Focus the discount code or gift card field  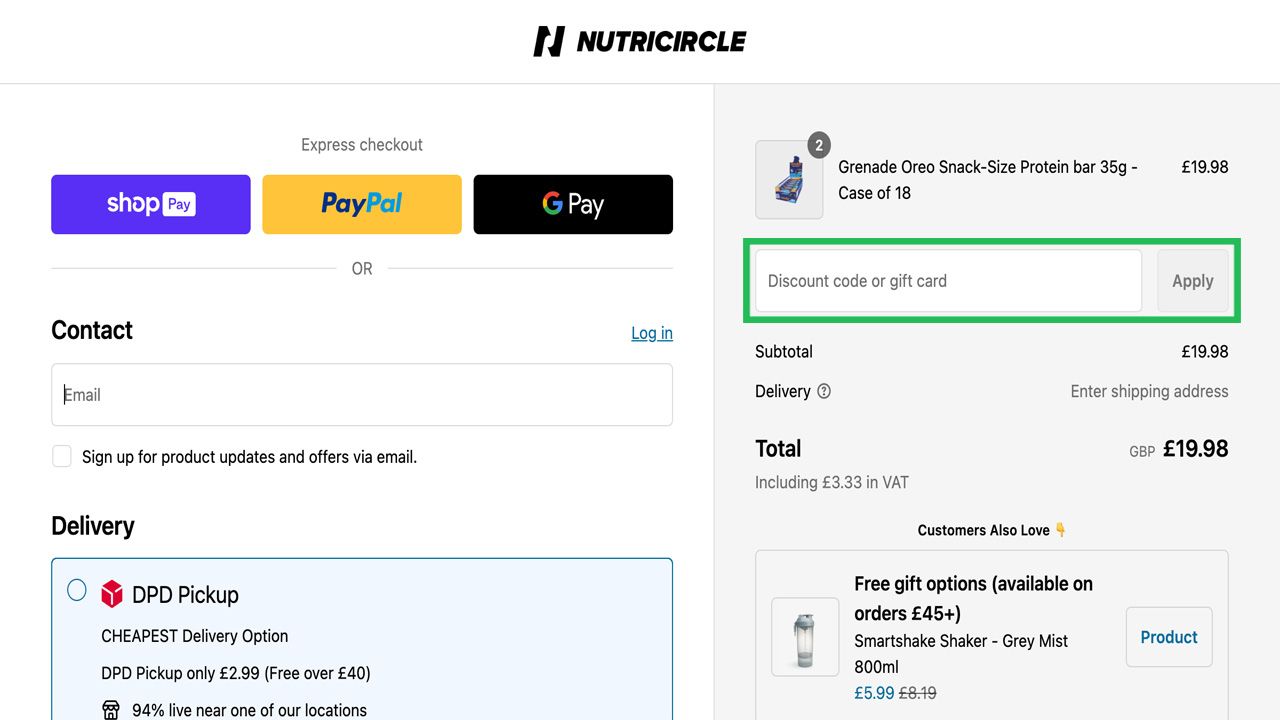948,281
